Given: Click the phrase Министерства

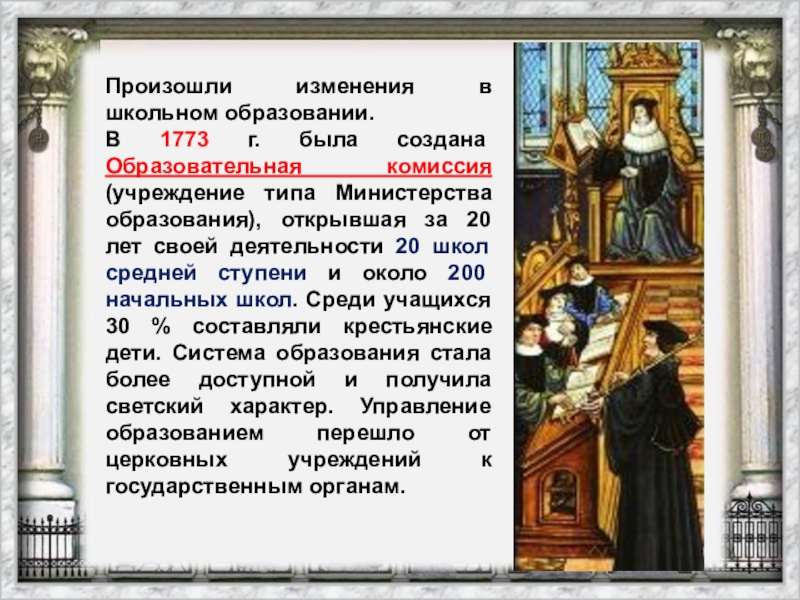Looking at the screenshot, I should 414,193.
